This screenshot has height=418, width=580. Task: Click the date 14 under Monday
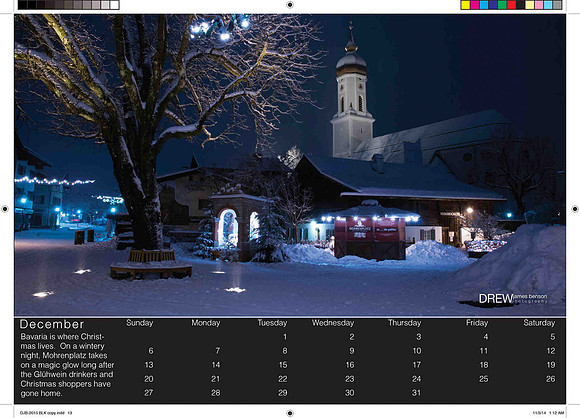216,365
